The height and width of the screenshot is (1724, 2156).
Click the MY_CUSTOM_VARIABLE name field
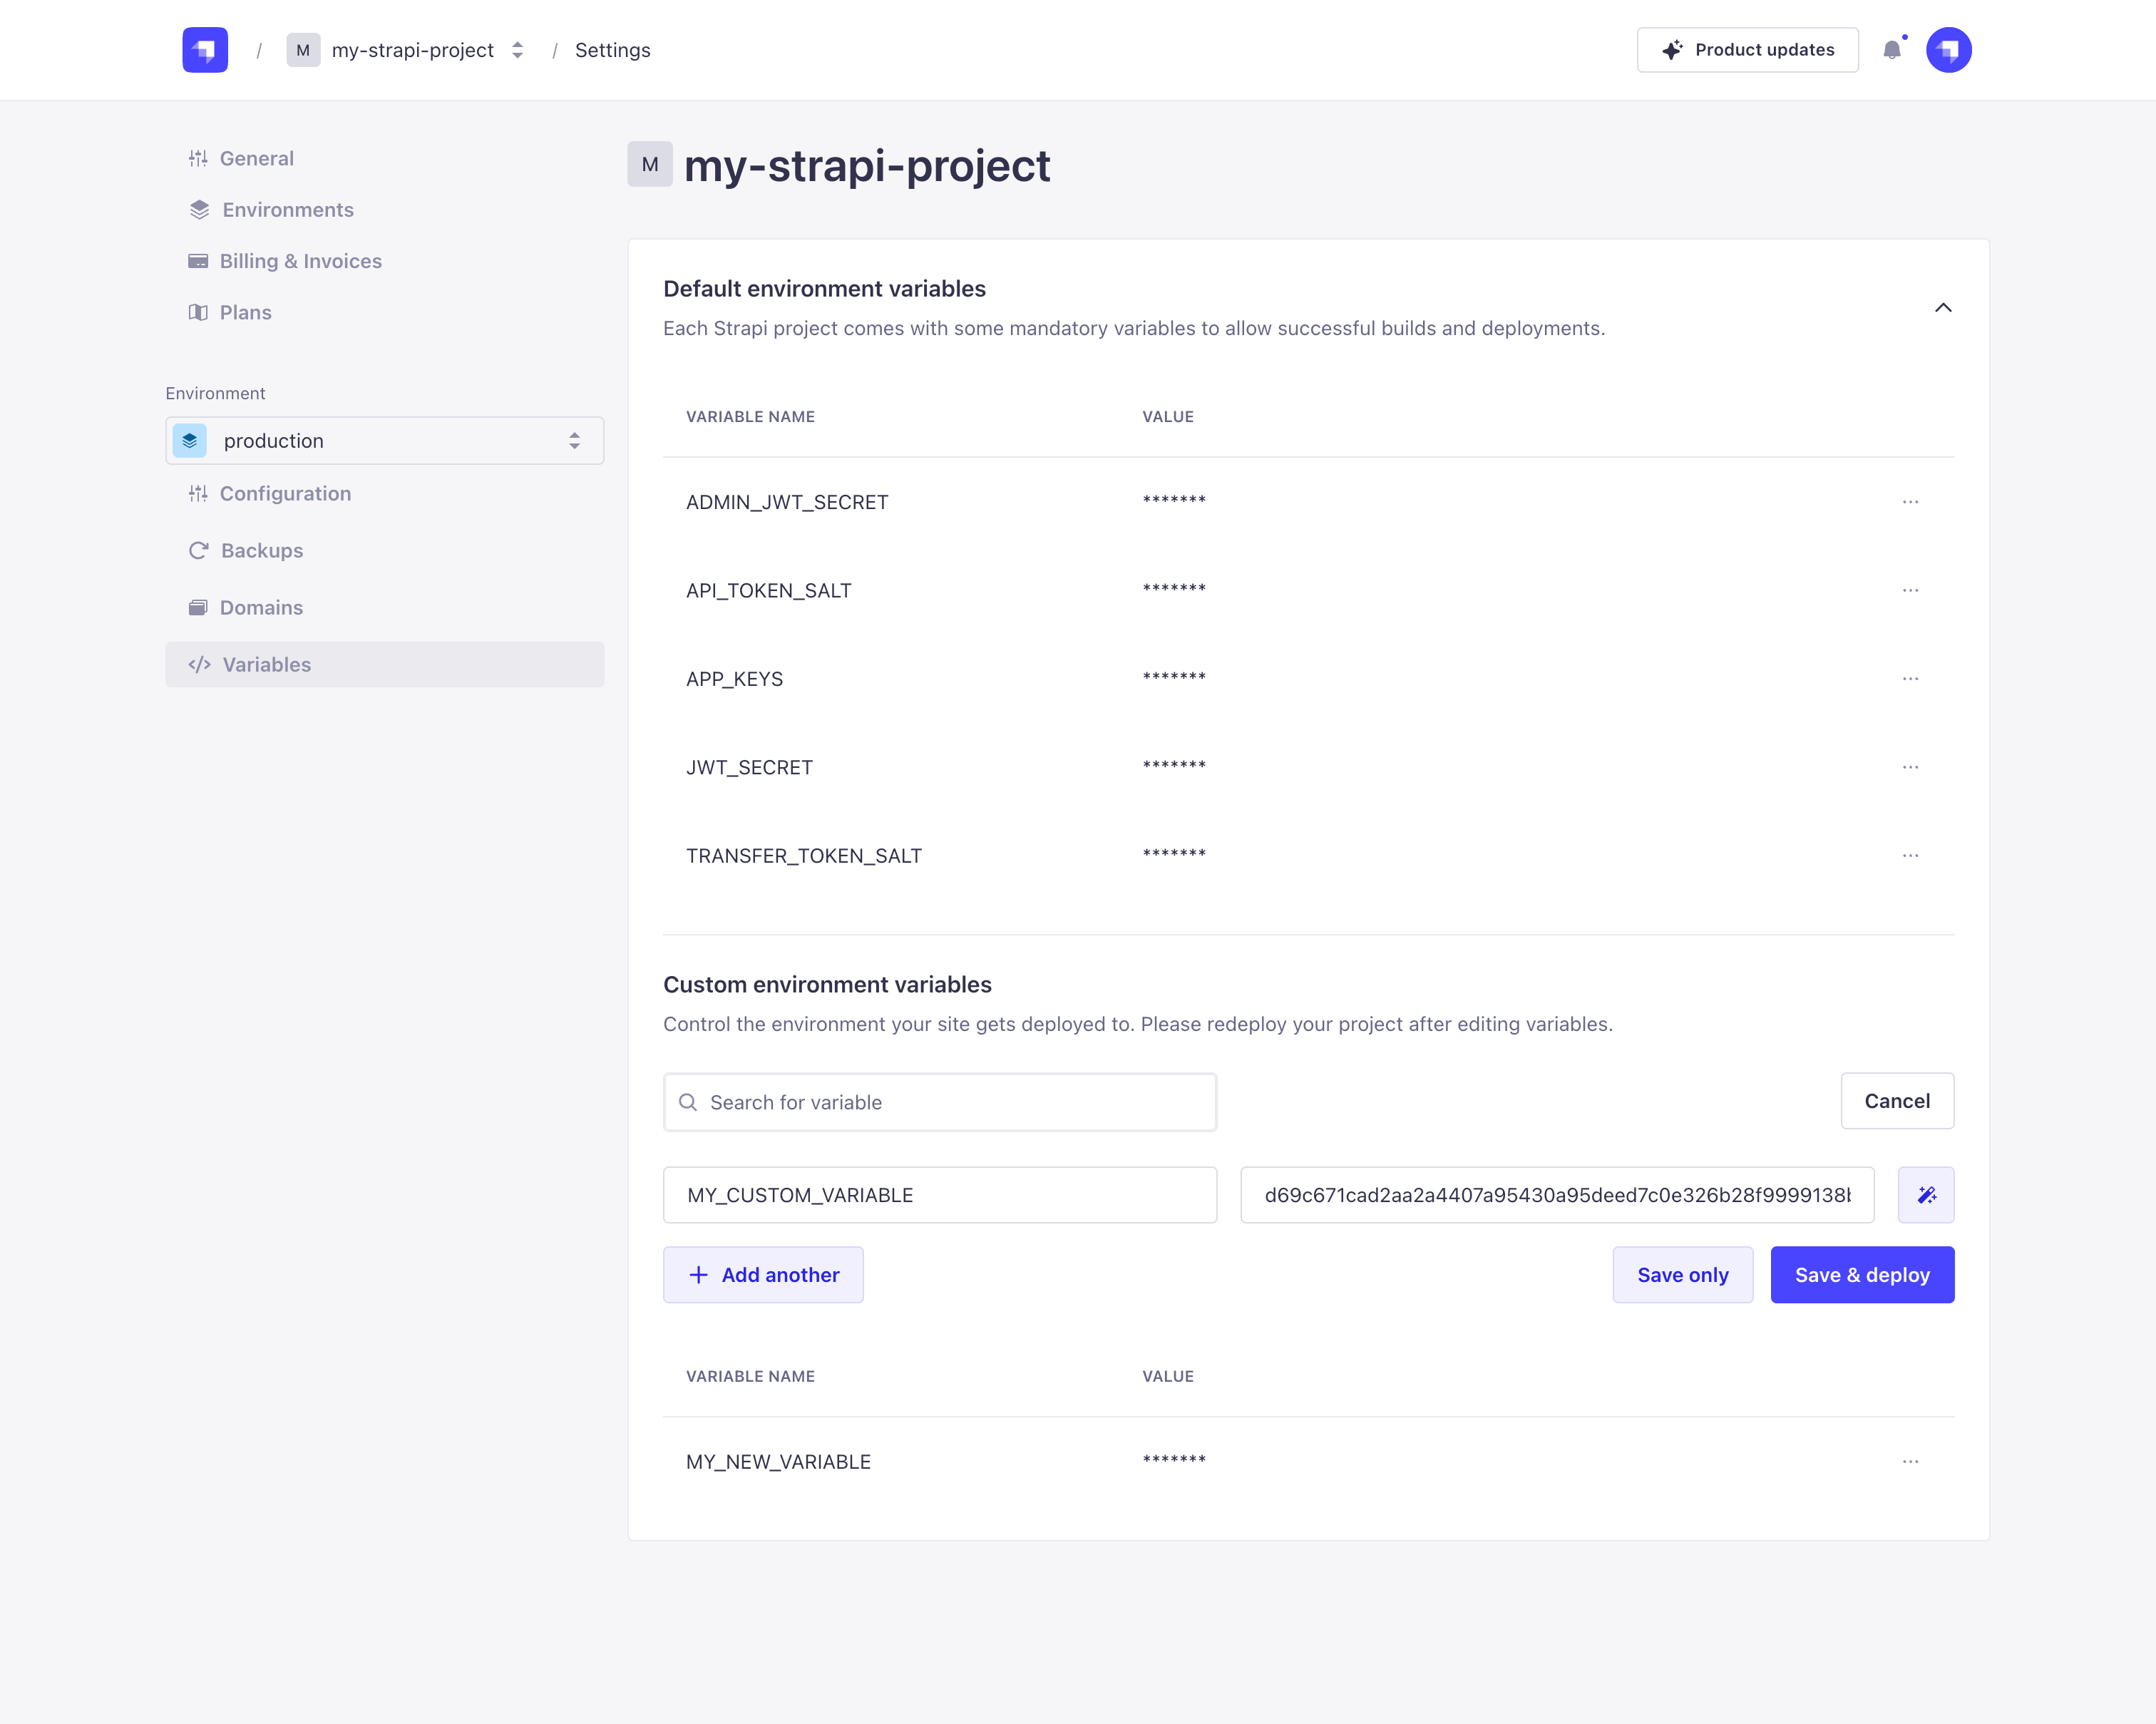(940, 1195)
